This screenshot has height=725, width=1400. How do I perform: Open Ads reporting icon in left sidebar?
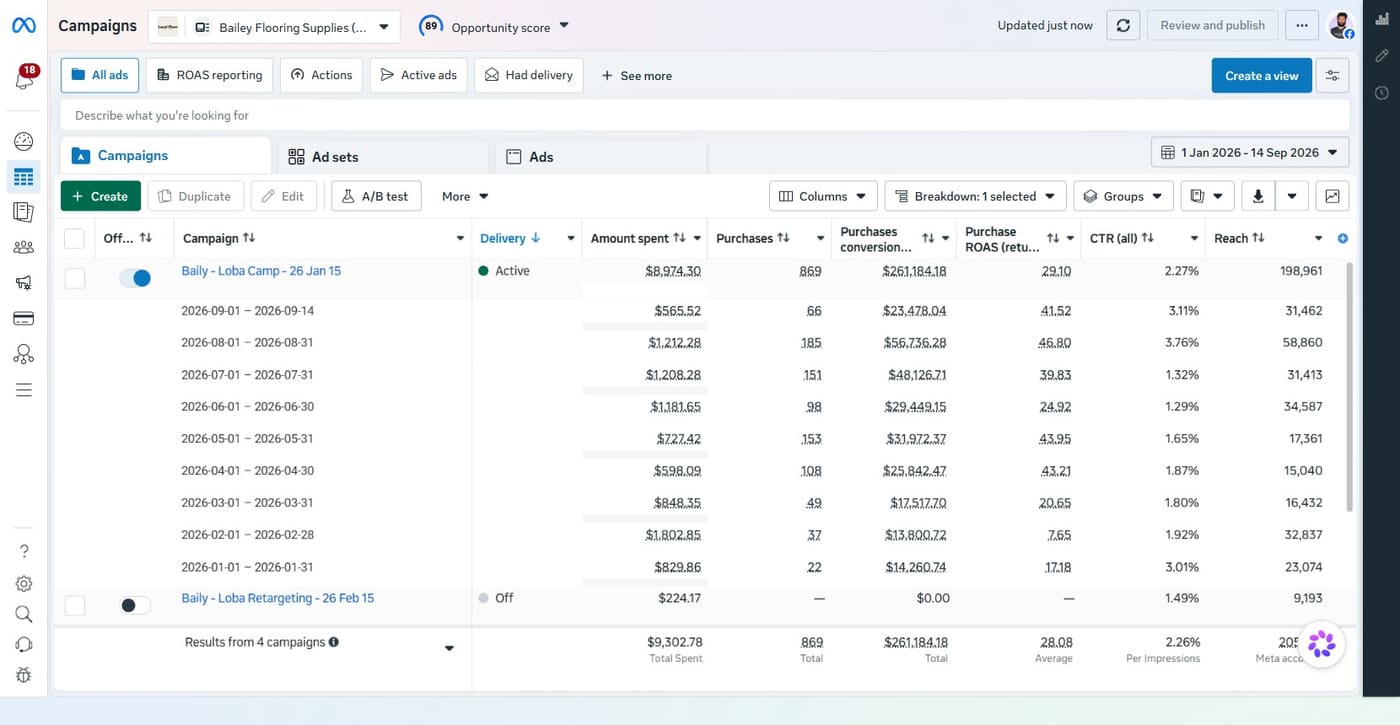pos(24,212)
